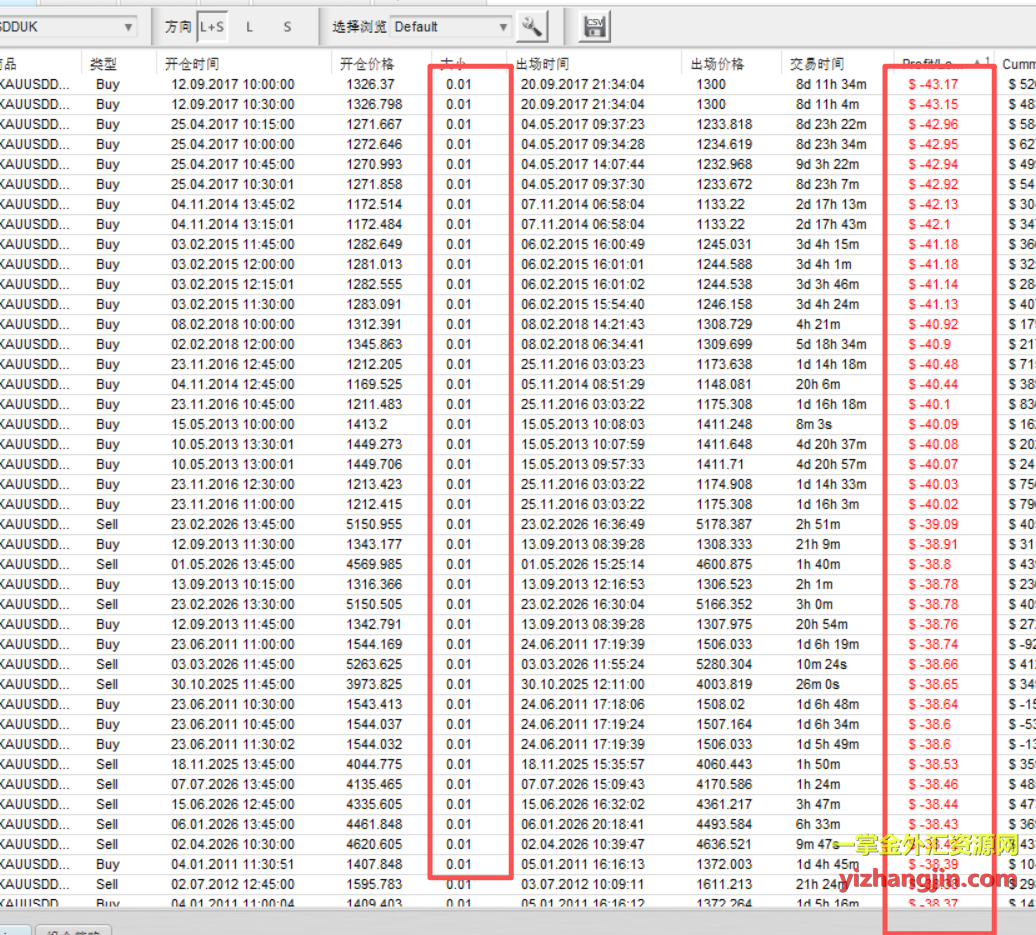Click duration 4d 20h 37m
This screenshot has height=935, width=1036.
pos(831,444)
